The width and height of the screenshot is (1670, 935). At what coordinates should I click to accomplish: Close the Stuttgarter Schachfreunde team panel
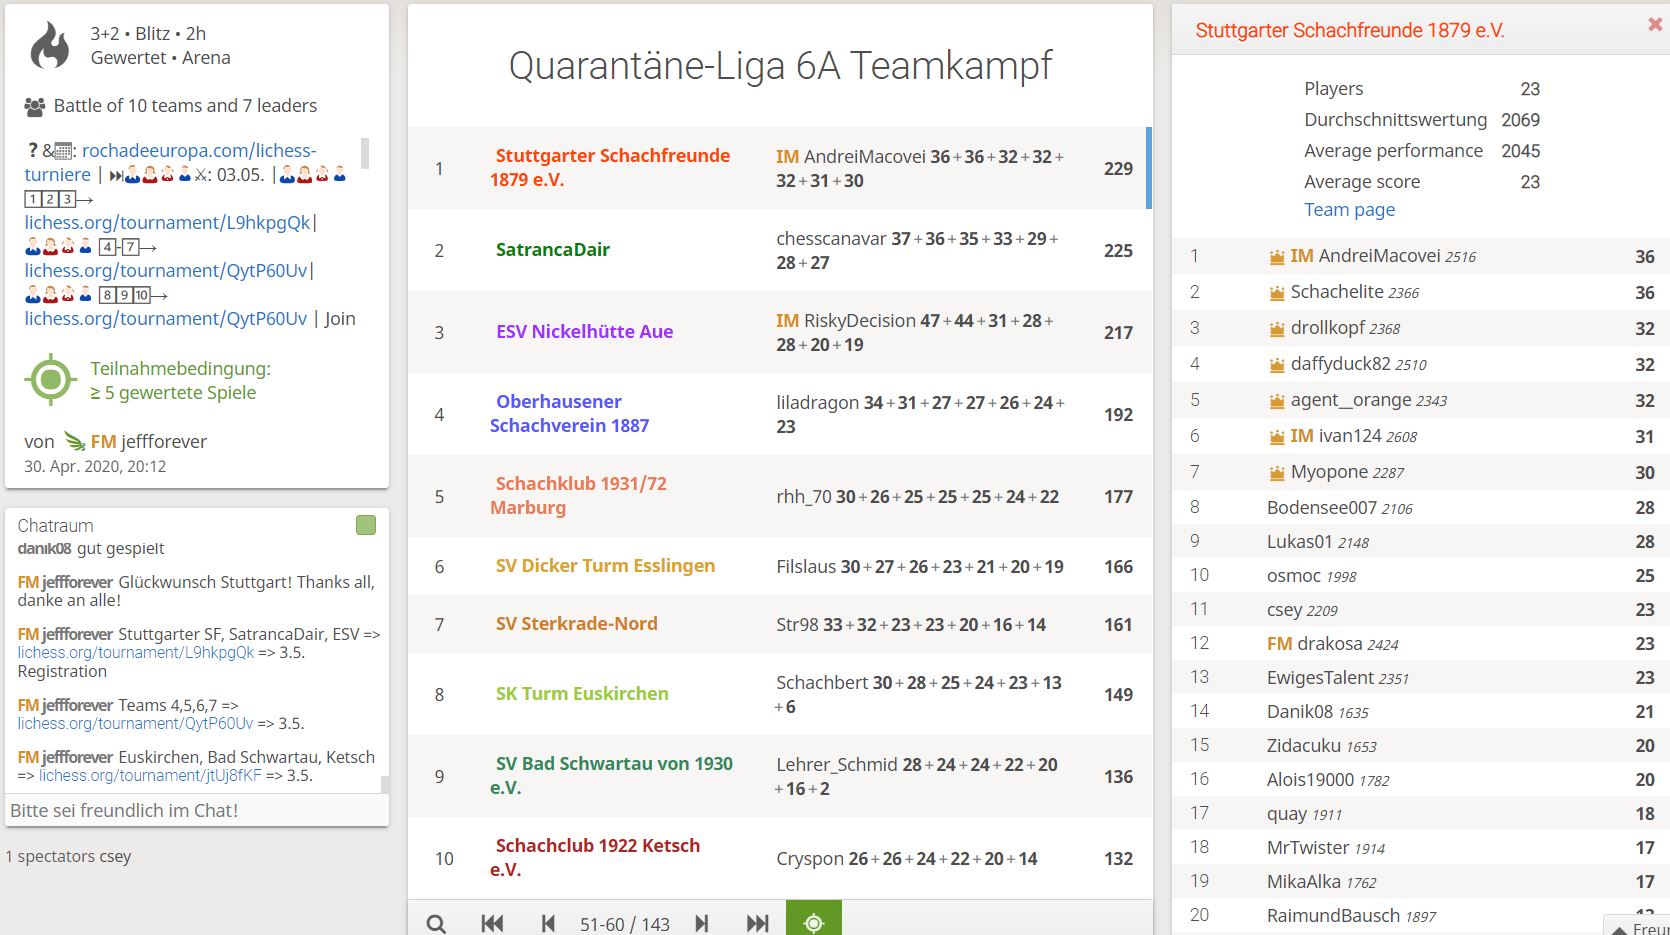coord(1655,25)
